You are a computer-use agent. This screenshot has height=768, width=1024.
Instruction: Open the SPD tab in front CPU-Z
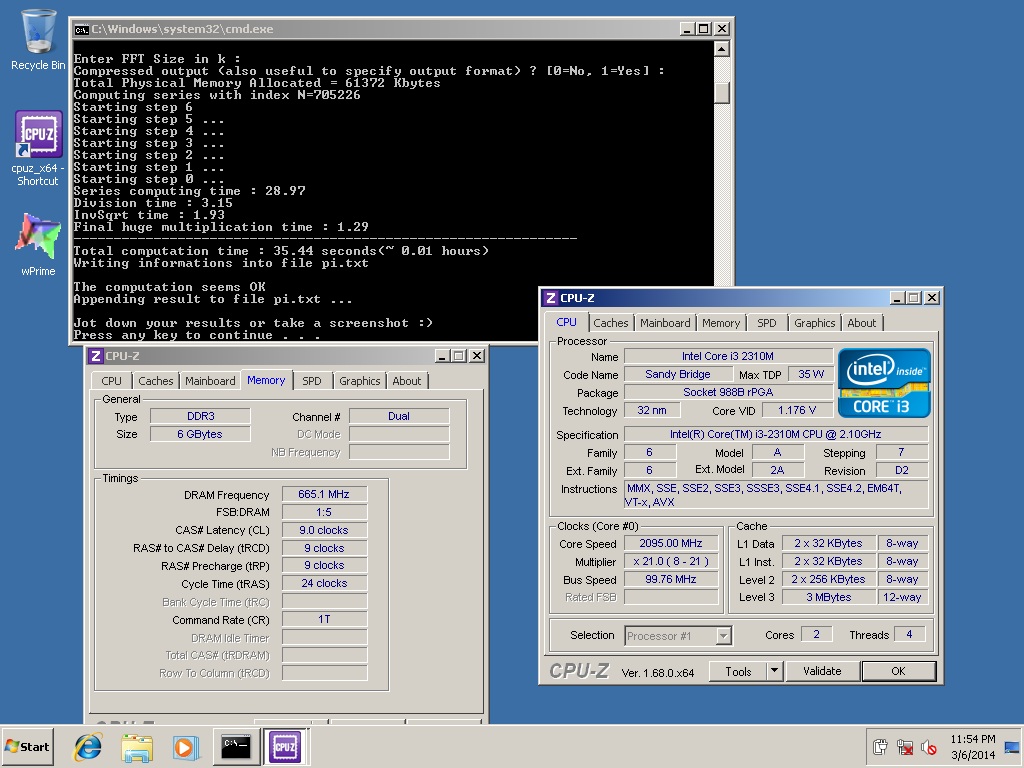767,323
